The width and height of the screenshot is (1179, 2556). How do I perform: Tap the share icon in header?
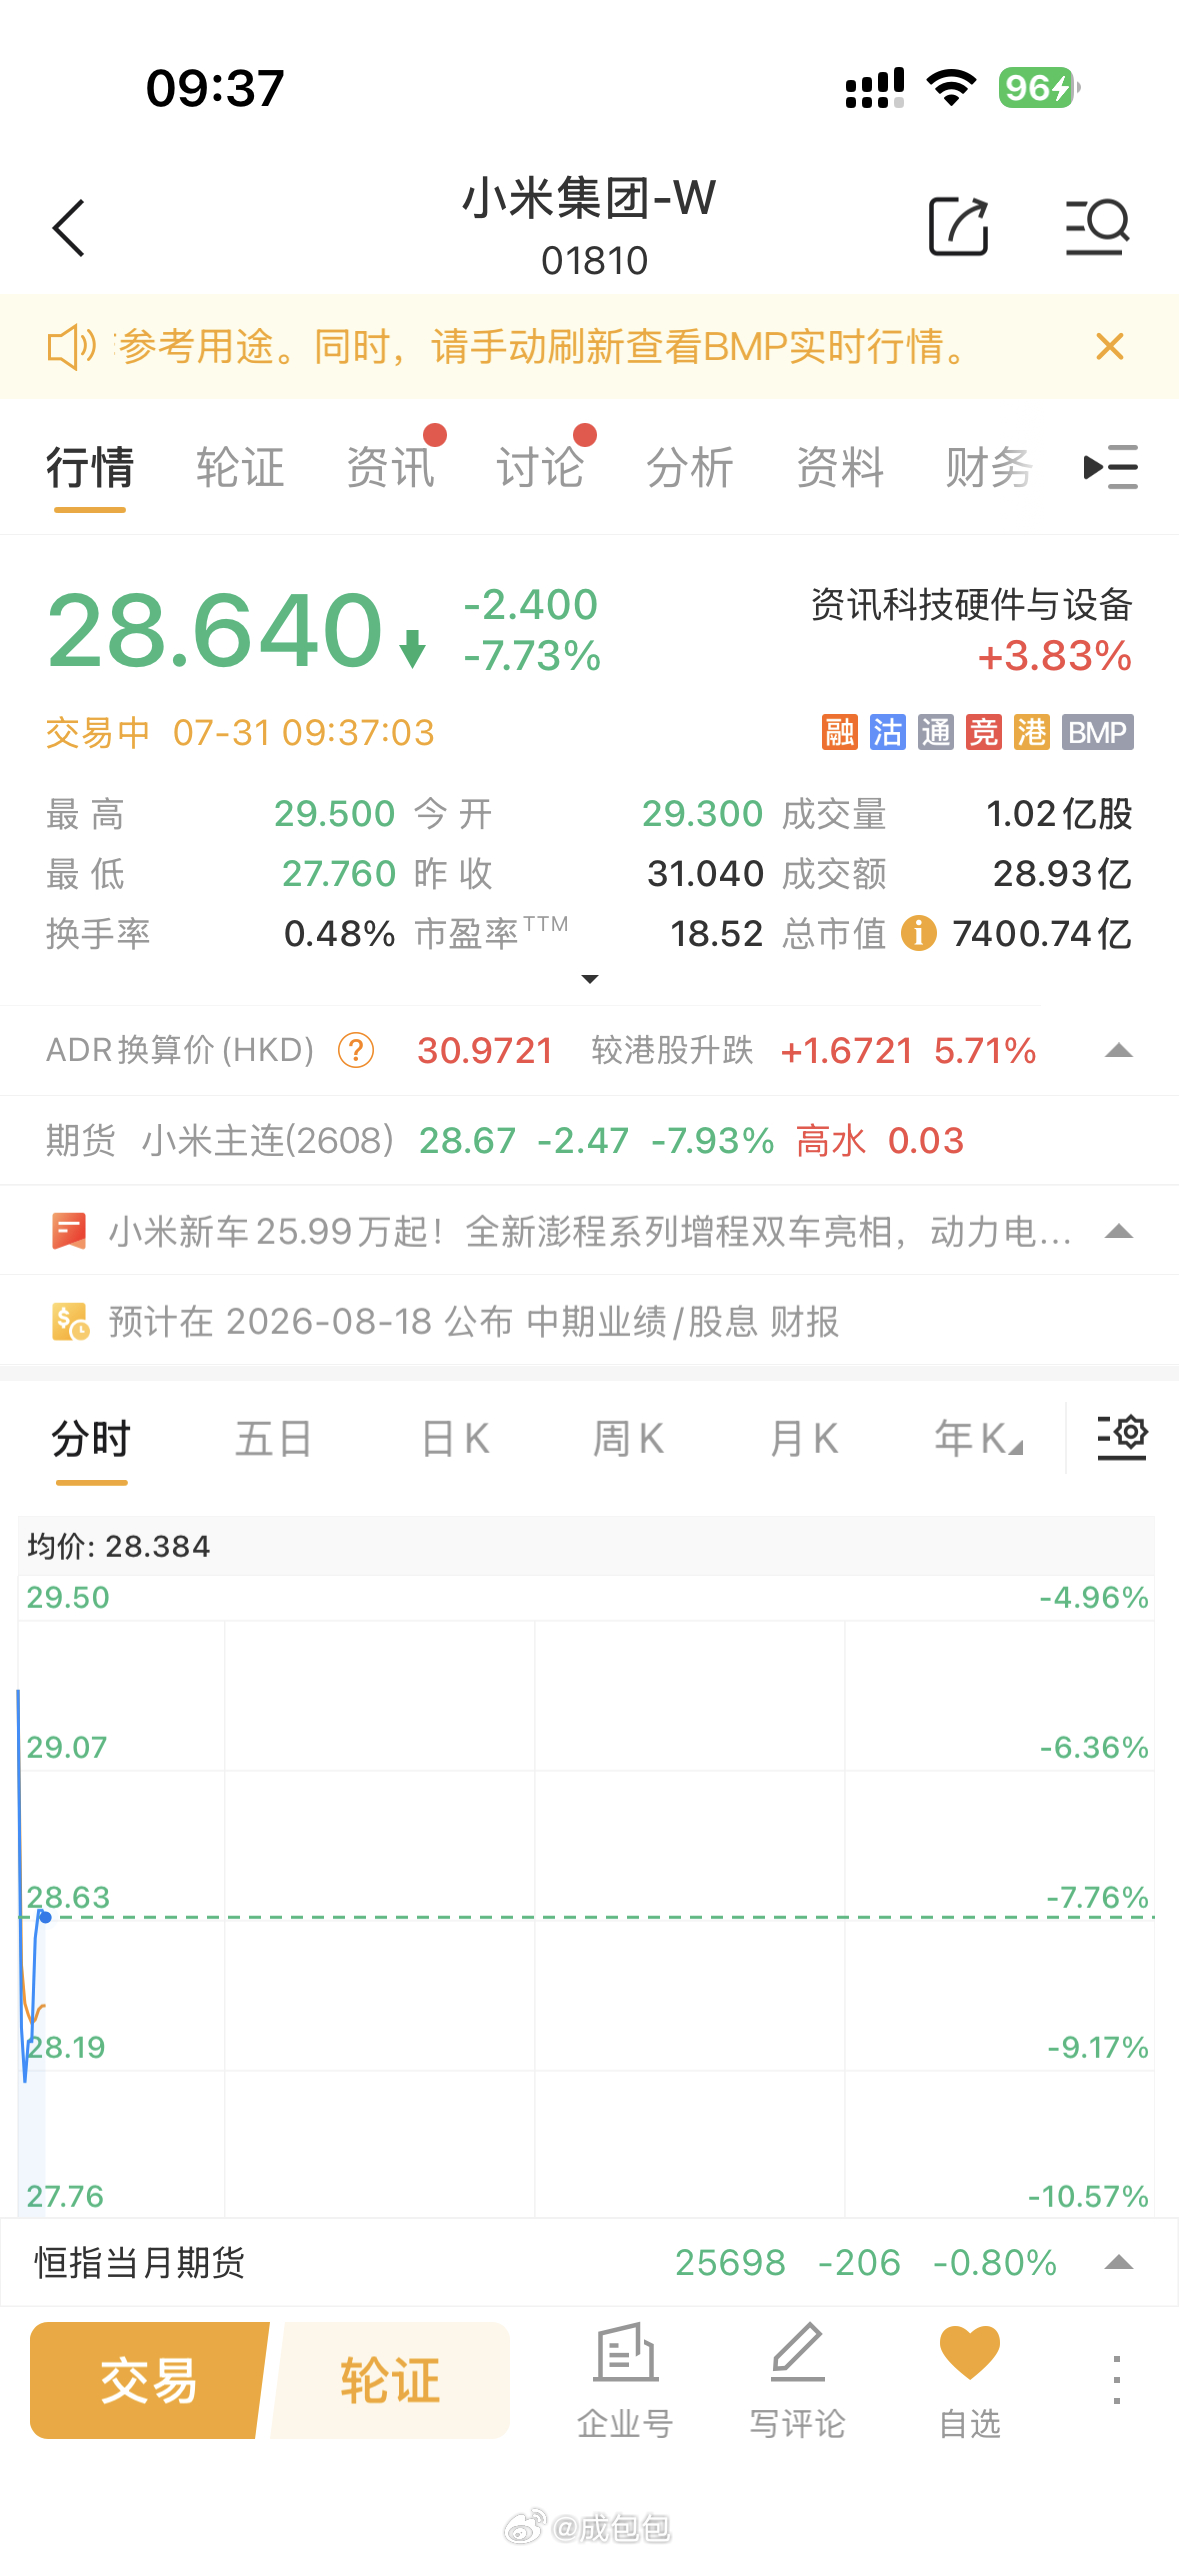(958, 226)
